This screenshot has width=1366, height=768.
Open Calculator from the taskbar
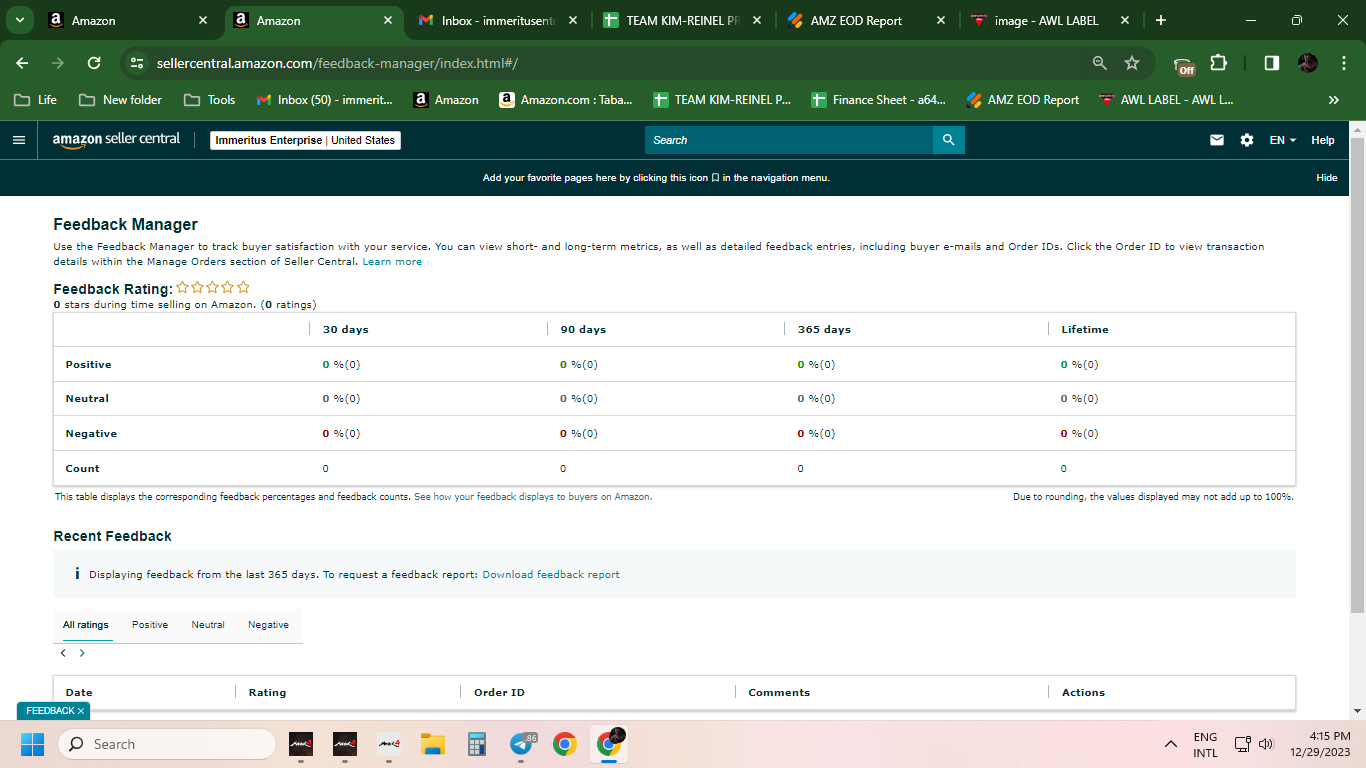[x=476, y=744]
